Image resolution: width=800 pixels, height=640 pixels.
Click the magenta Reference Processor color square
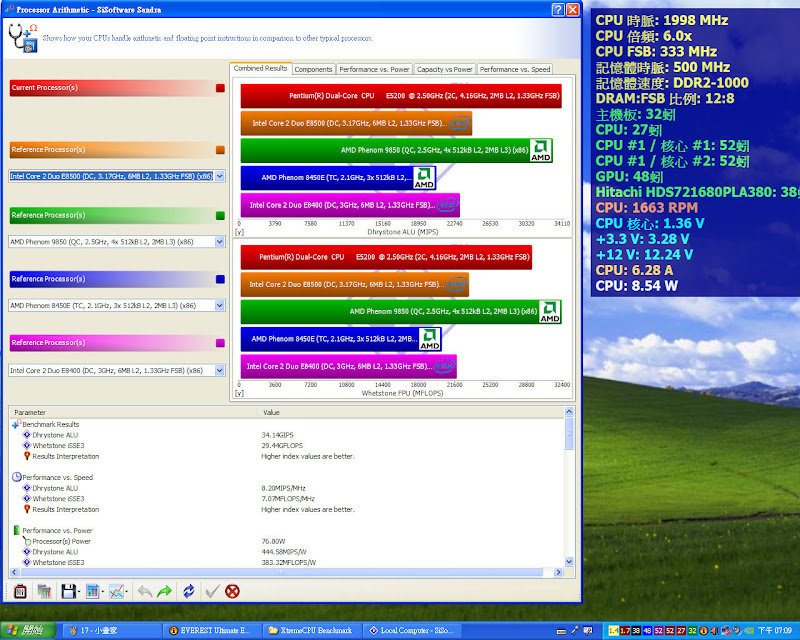tap(220, 344)
